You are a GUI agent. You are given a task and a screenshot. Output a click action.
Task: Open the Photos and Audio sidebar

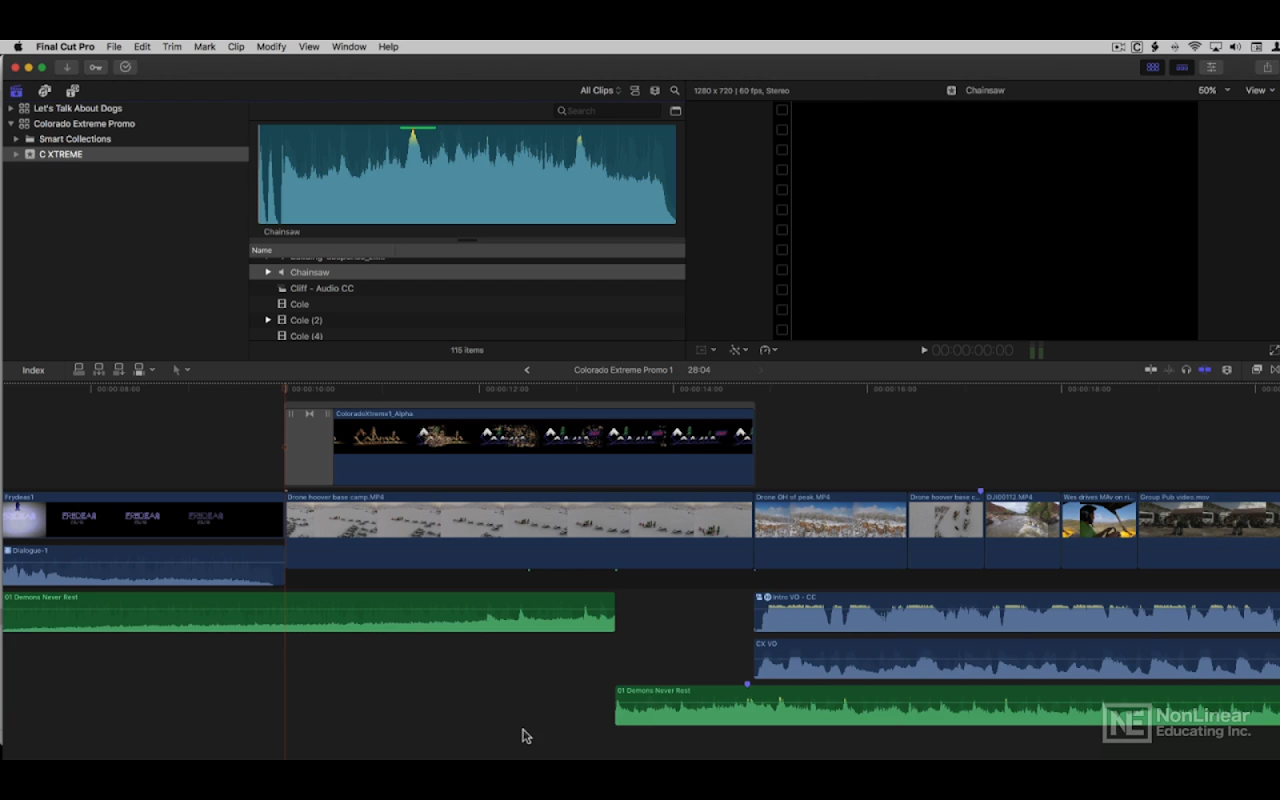click(44, 91)
